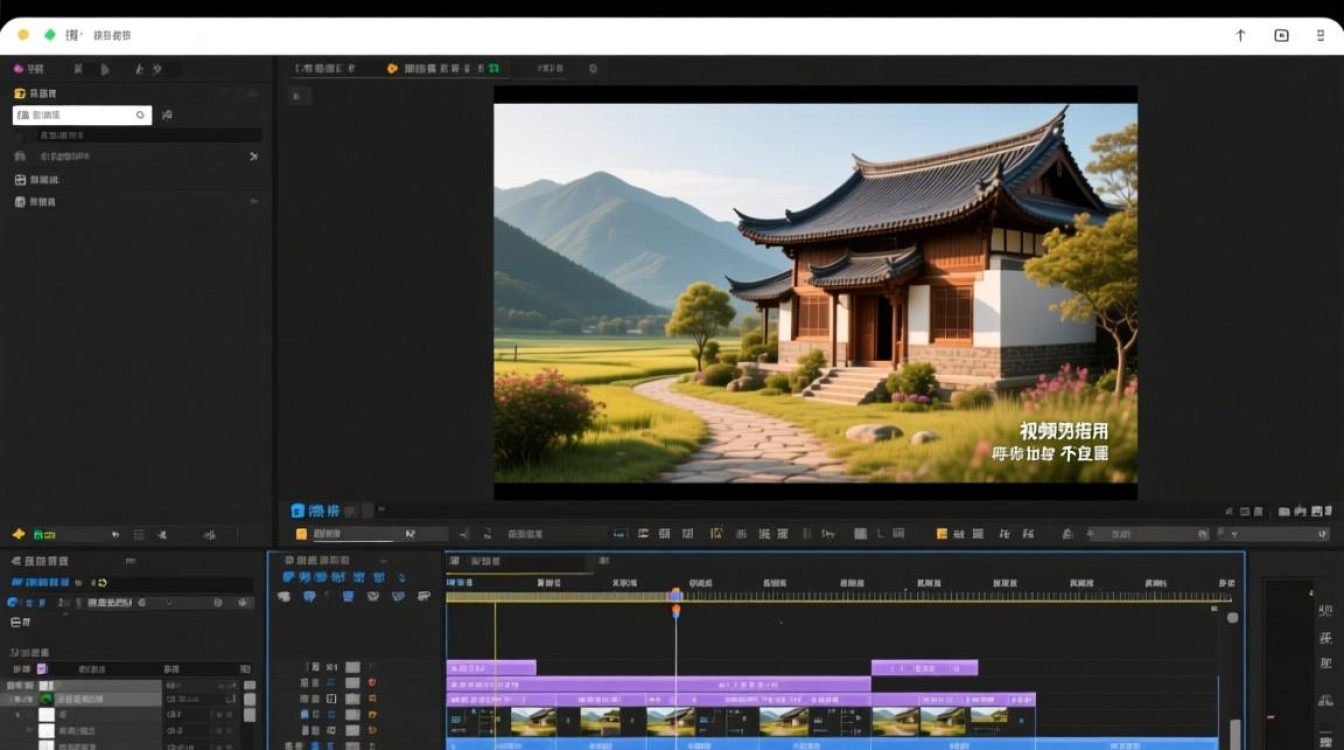Screen dimensions: 1344x750
Task: Click the pink icon at top of left panel
Action: [x=18, y=69]
